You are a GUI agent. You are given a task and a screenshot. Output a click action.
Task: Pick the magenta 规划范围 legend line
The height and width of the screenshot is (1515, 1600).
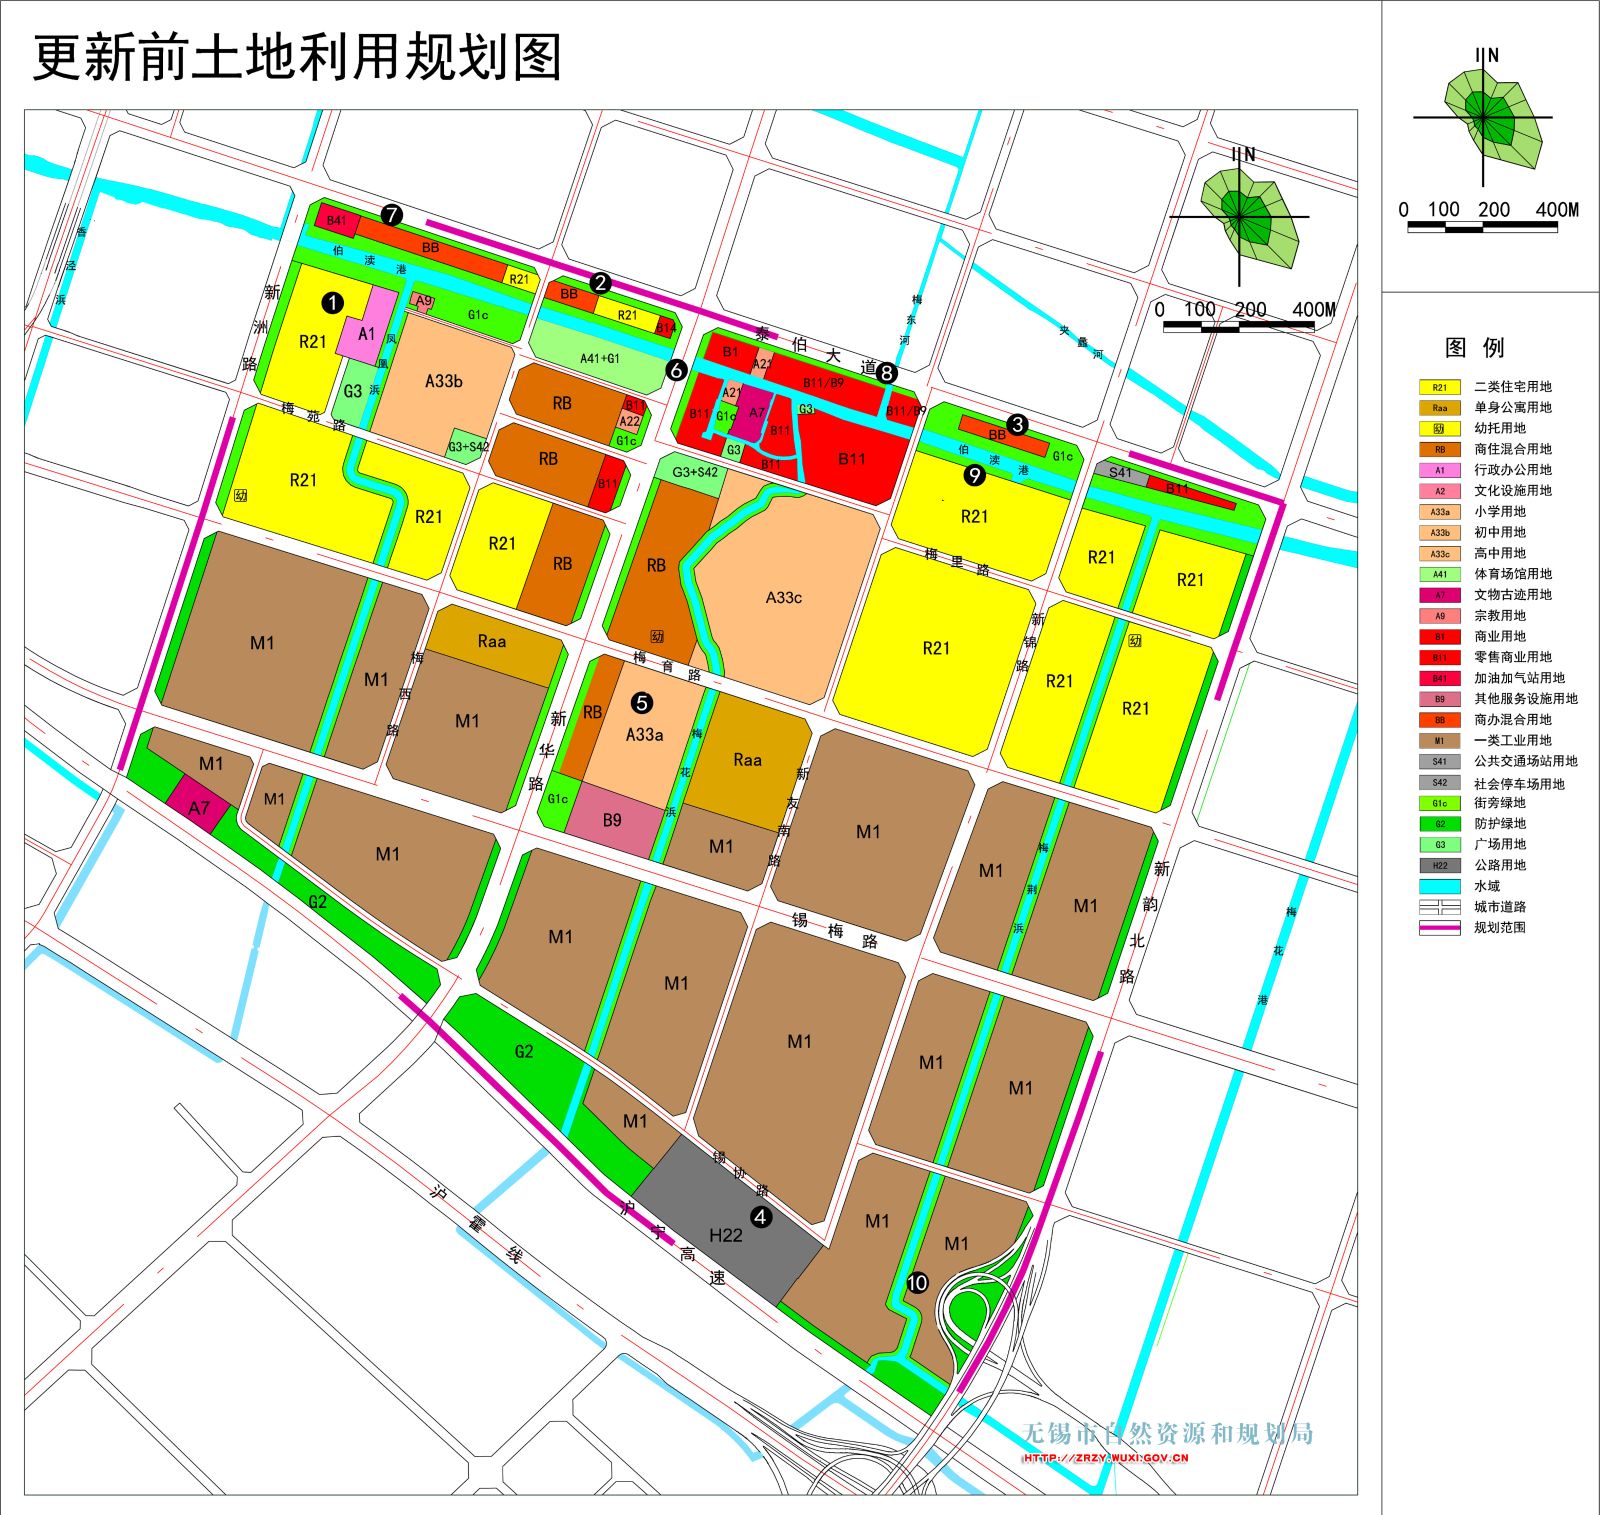[1439, 928]
